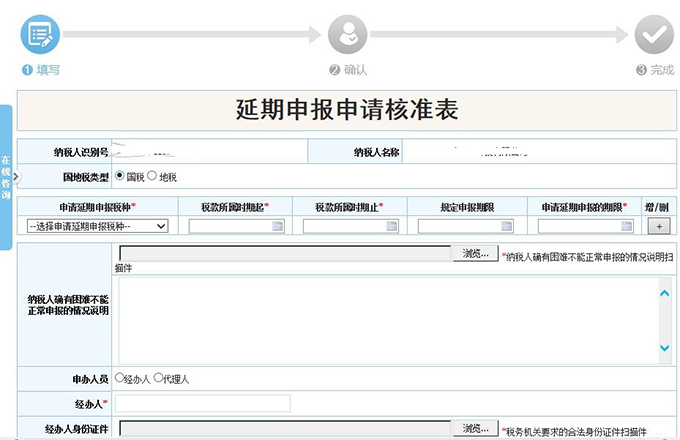Viewport: 680px width, 440px height.
Task: Click the 填写 step one circle icon
Action: 40,35
